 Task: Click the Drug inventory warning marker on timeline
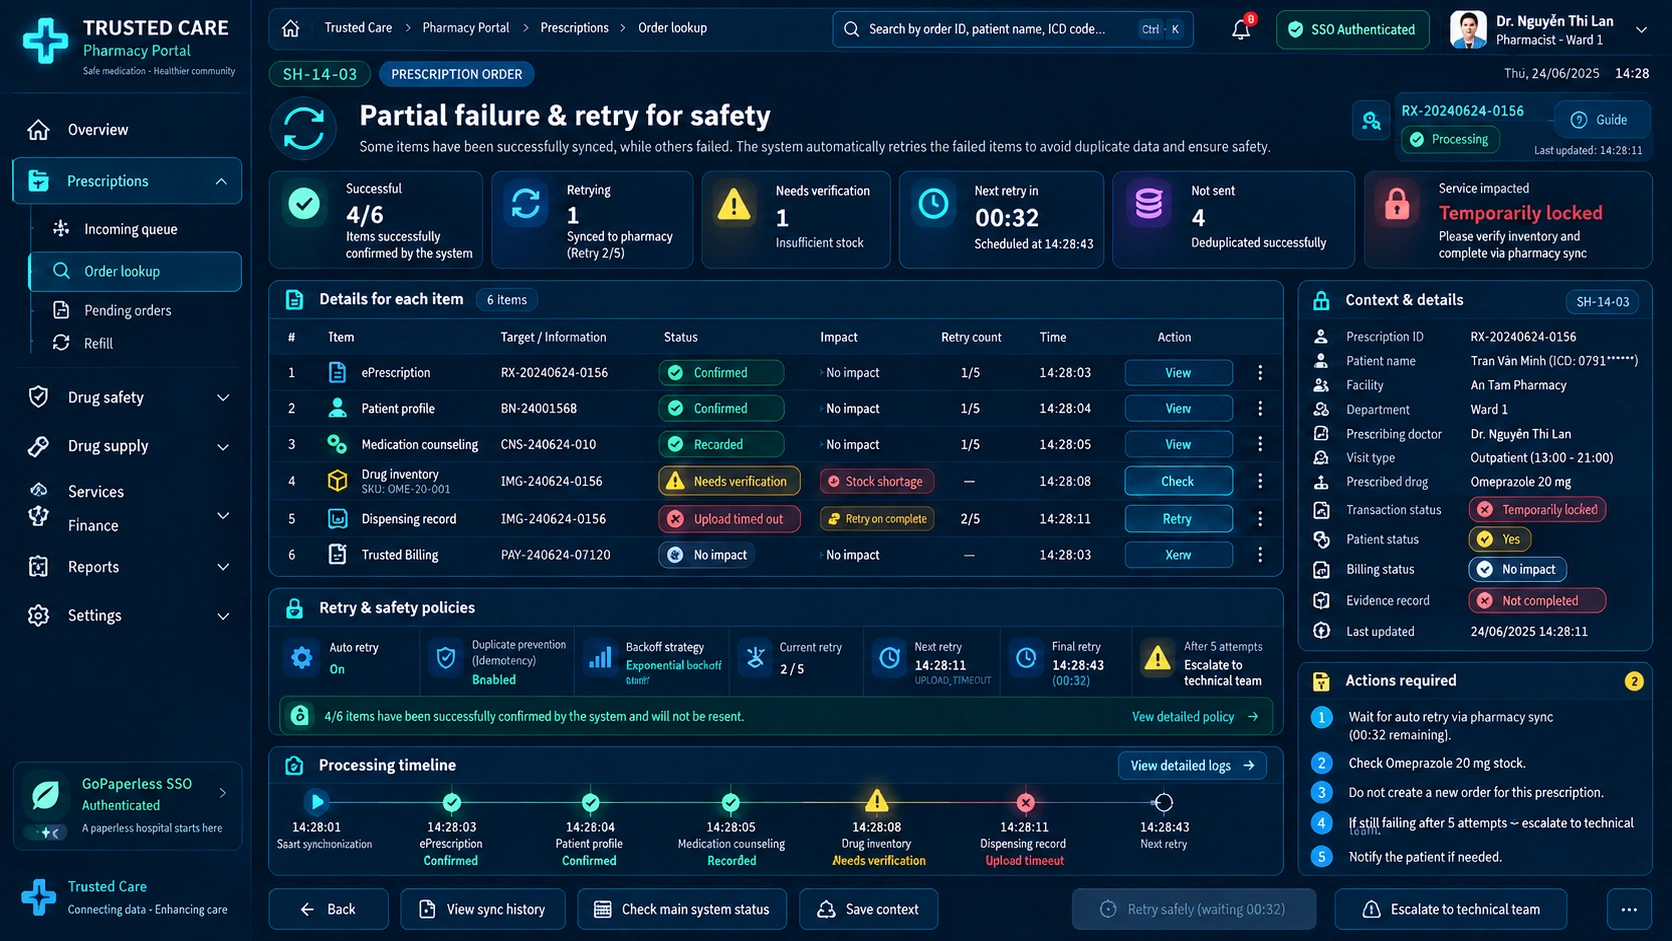point(876,801)
